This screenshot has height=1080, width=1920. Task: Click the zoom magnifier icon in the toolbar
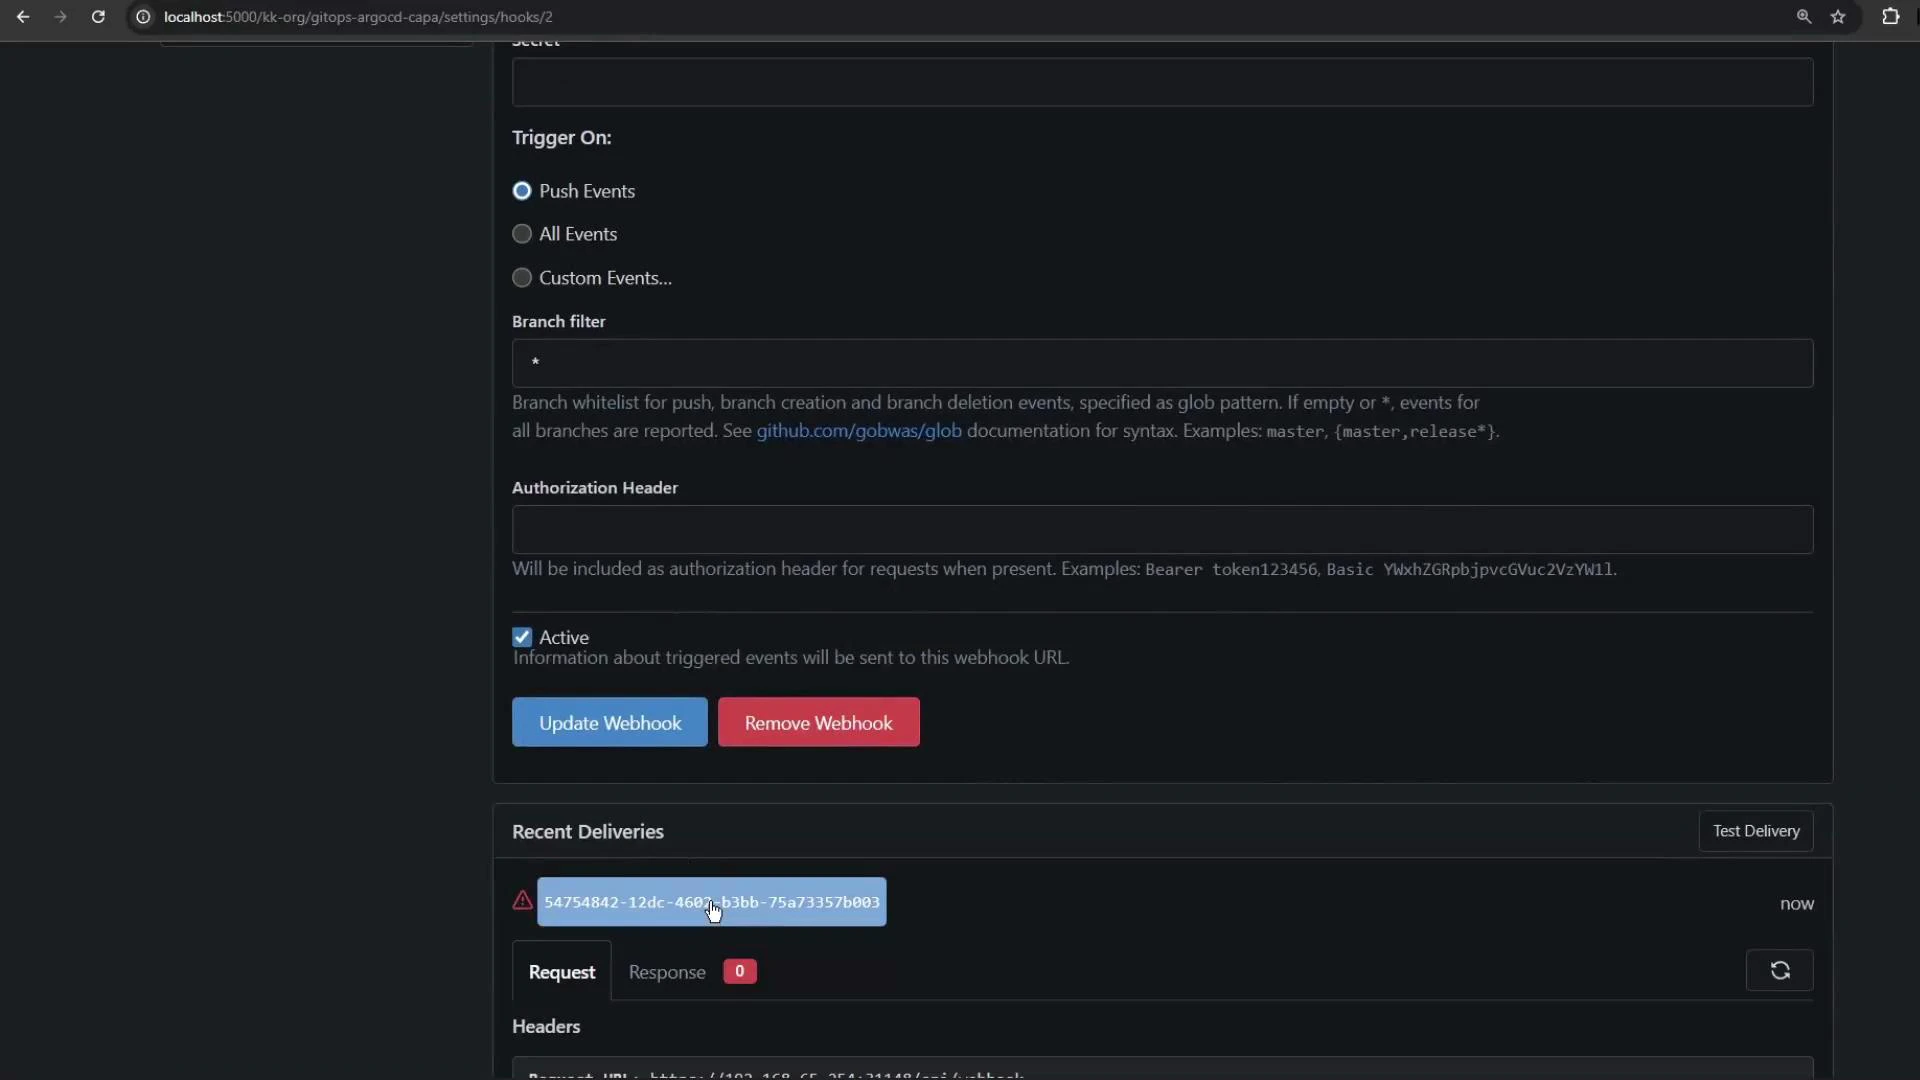click(1804, 17)
